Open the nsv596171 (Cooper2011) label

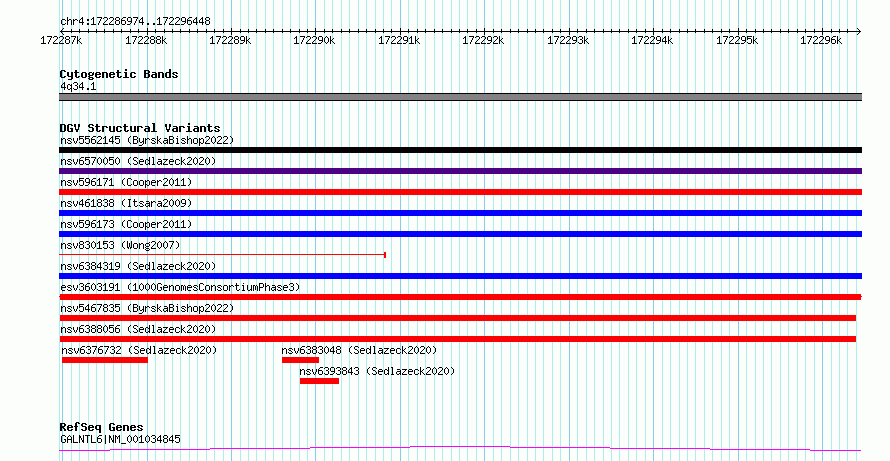[x=126, y=182]
